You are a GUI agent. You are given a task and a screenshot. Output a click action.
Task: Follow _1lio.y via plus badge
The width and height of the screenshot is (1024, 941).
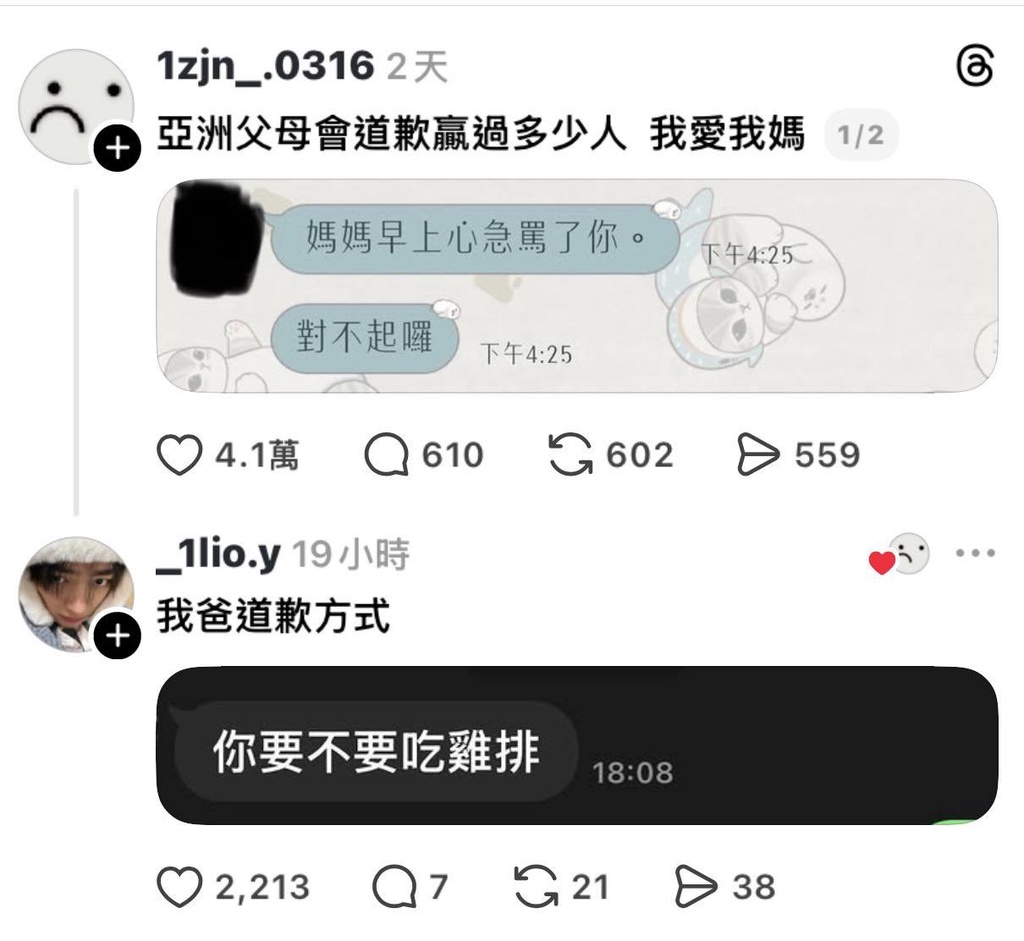[x=117, y=635]
